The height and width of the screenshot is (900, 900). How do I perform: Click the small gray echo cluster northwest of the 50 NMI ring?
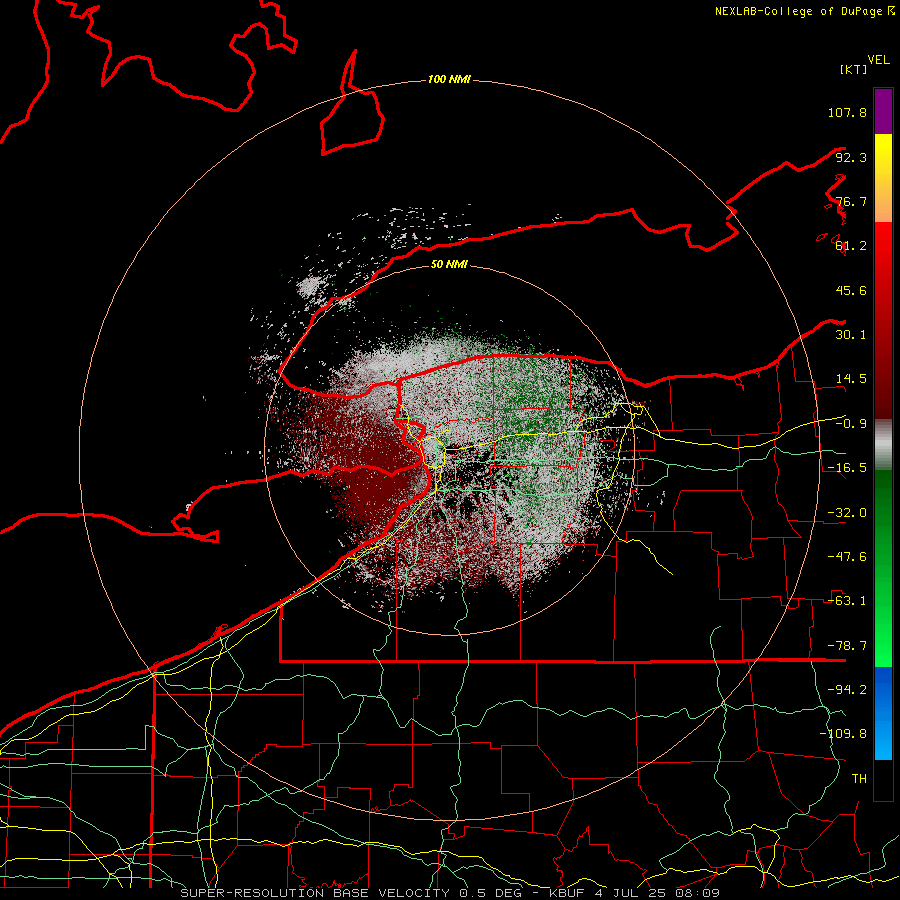tap(313, 285)
